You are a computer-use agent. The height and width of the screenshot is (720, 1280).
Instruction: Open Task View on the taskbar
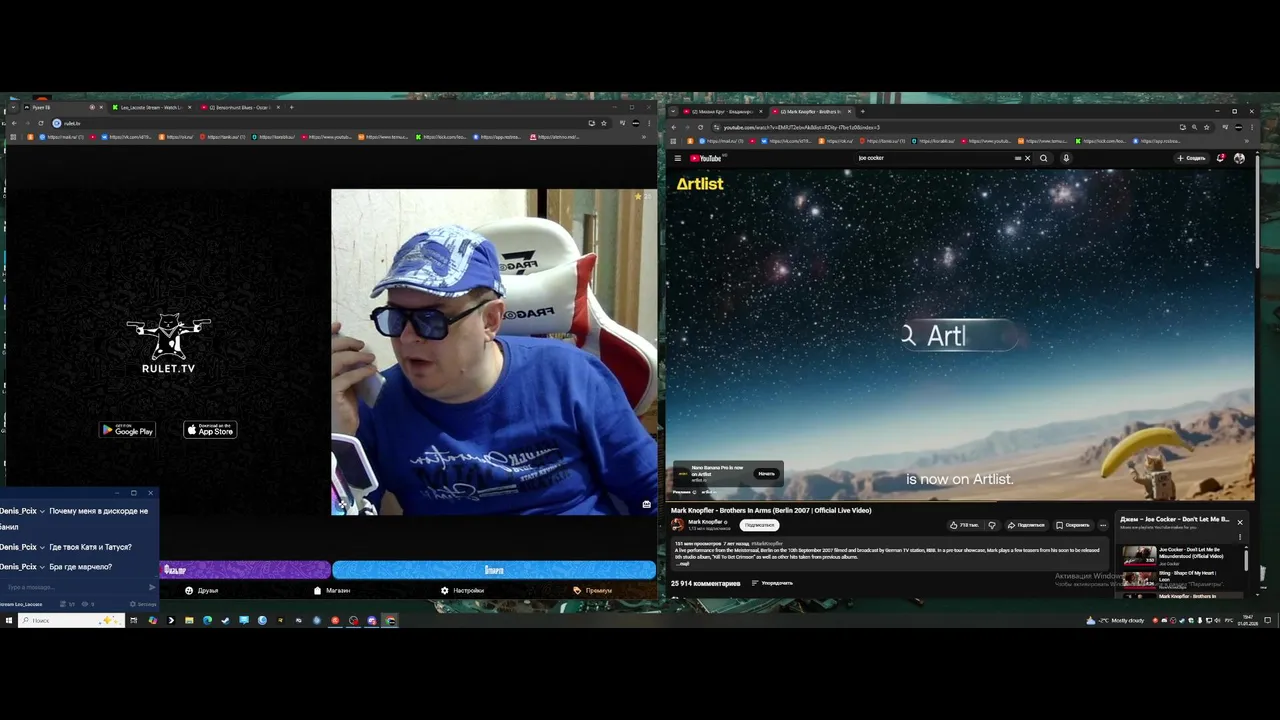133,620
